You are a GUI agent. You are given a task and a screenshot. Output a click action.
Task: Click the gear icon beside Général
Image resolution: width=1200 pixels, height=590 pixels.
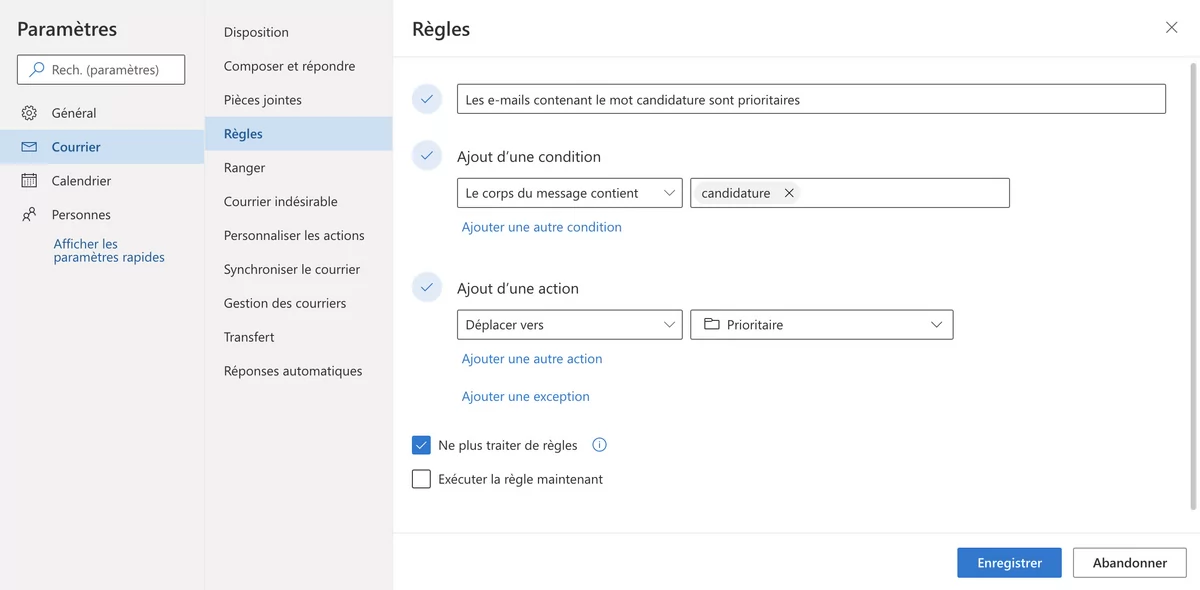[29, 113]
